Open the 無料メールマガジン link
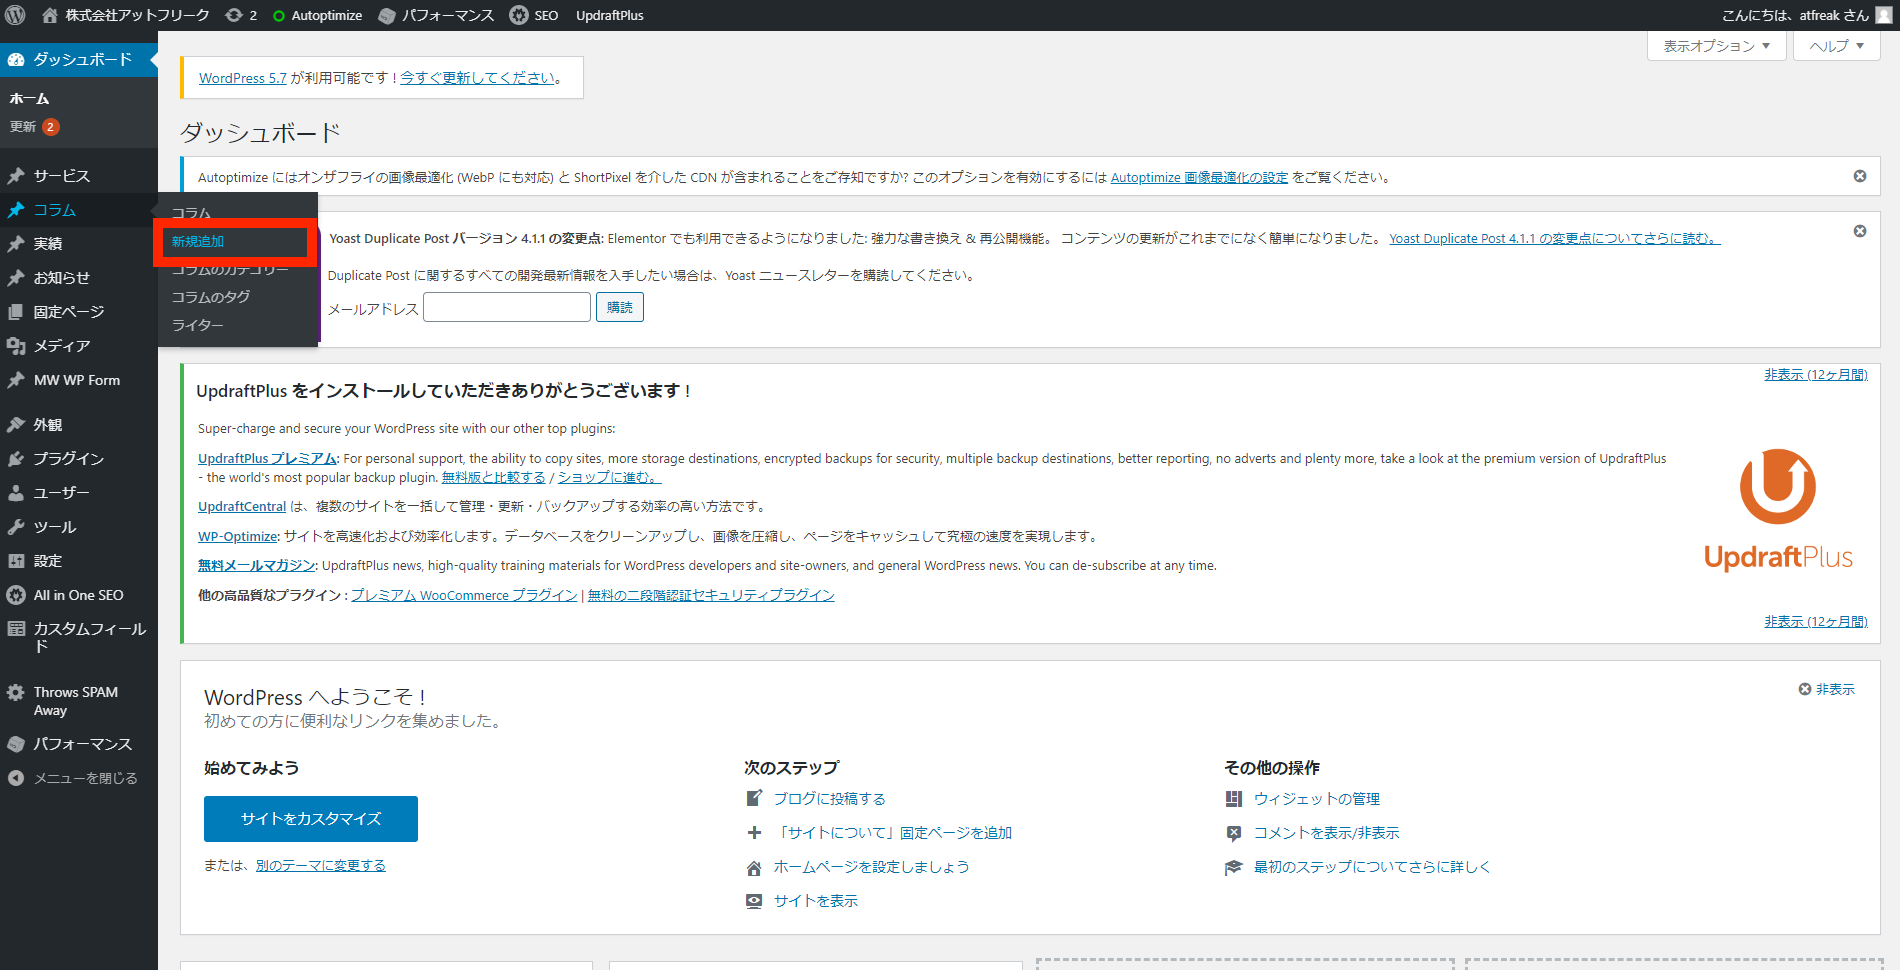The image size is (1900, 970). 257,565
